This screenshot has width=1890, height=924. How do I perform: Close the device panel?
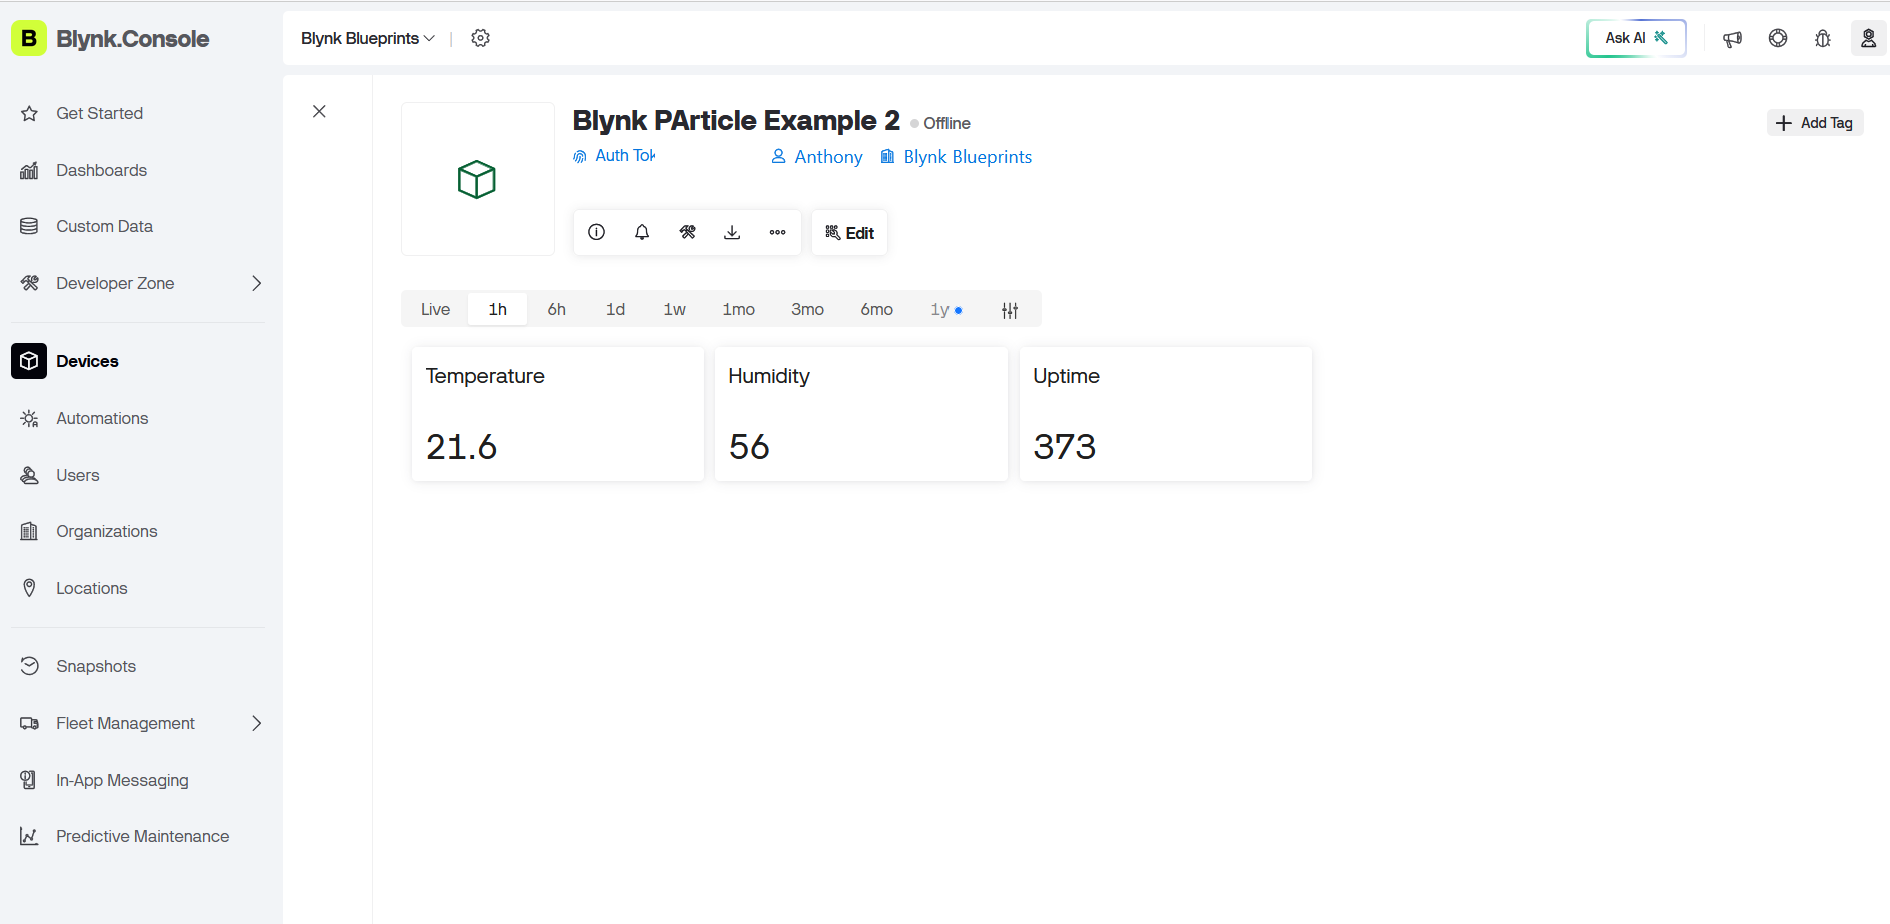click(x=319, y=111)
